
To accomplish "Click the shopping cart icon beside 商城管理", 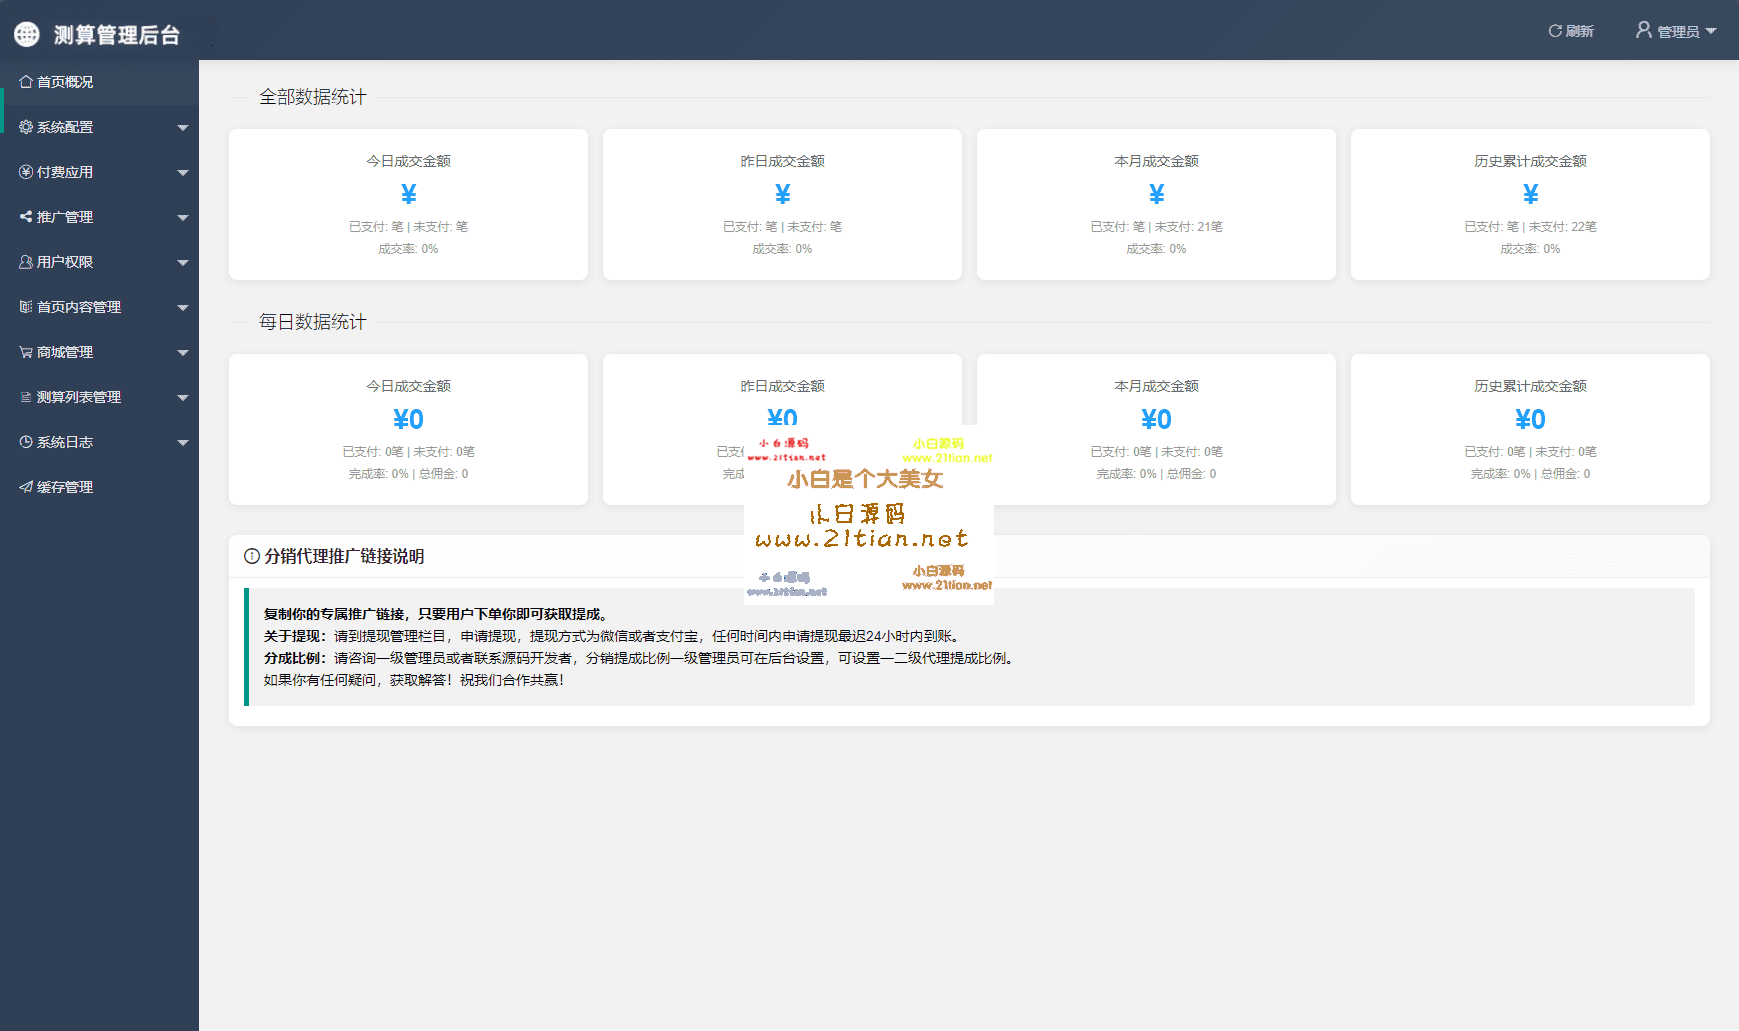I will [26, 352].
